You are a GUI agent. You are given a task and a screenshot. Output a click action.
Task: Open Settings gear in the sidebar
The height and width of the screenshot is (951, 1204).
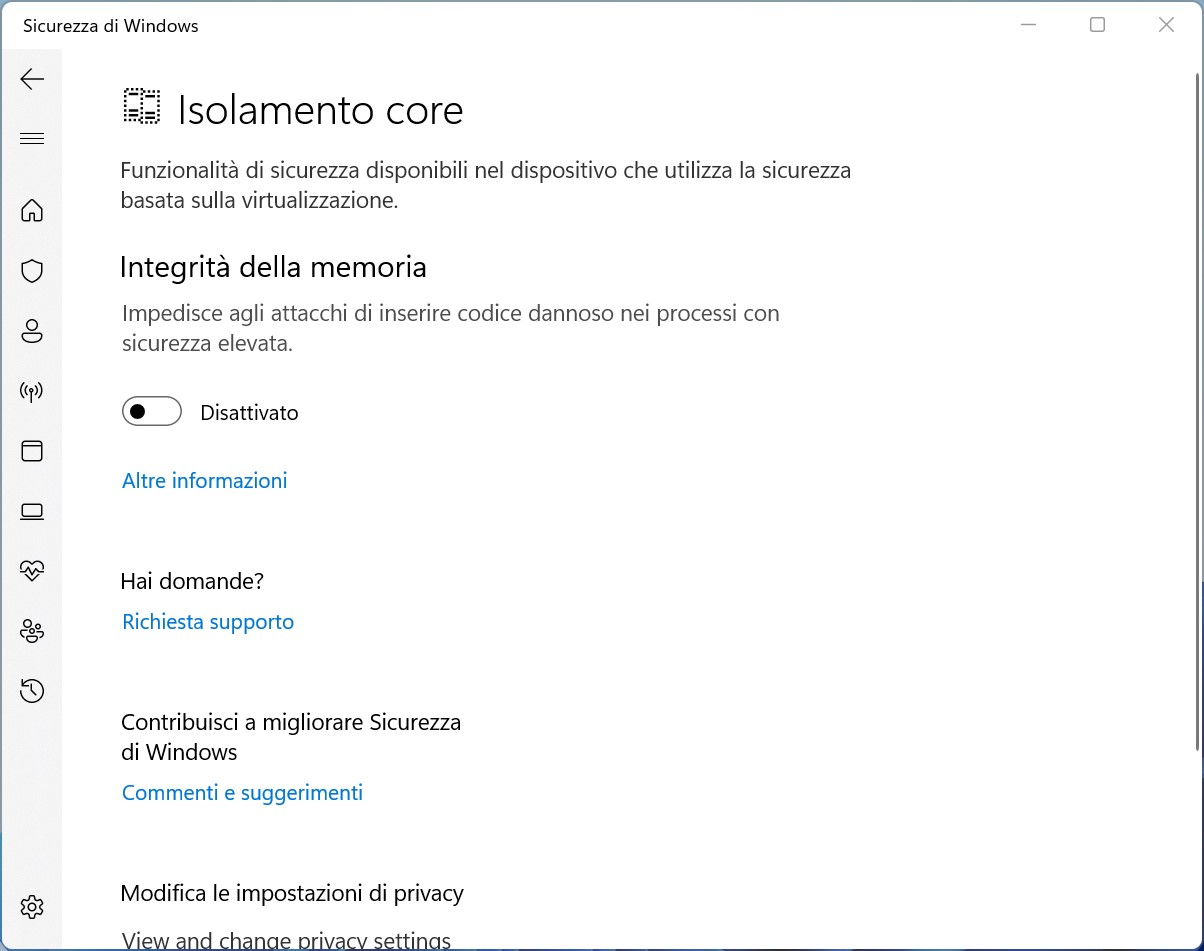pos(32,907)
